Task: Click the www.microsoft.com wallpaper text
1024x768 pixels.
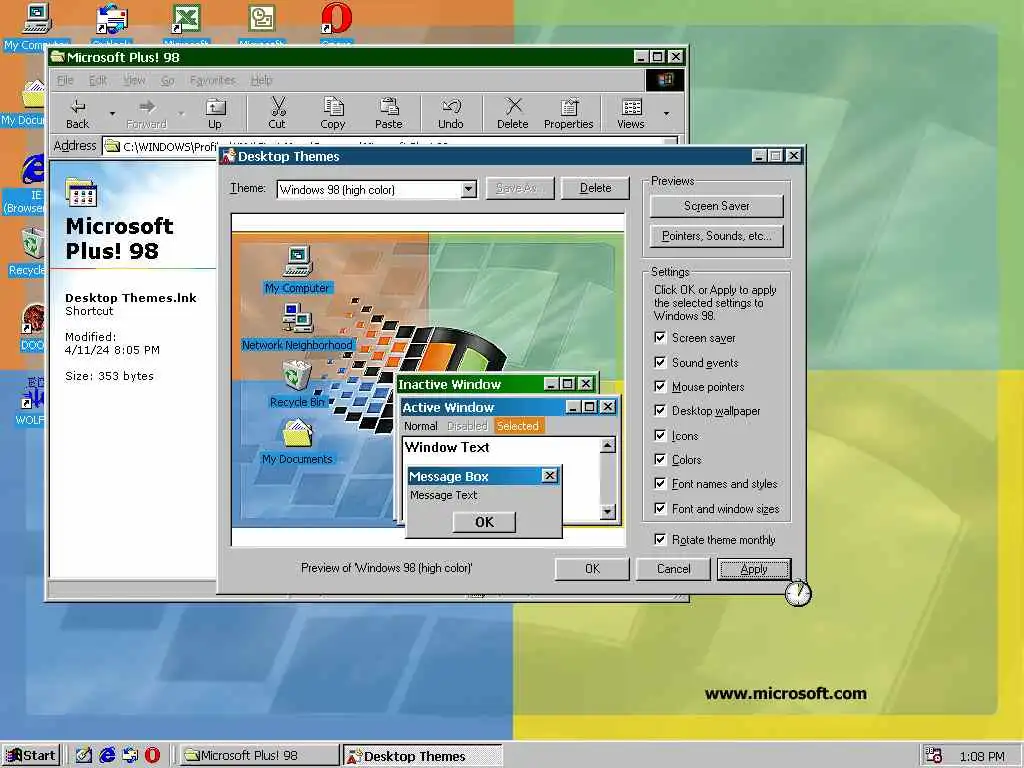Action: click(x=786, y=694)
